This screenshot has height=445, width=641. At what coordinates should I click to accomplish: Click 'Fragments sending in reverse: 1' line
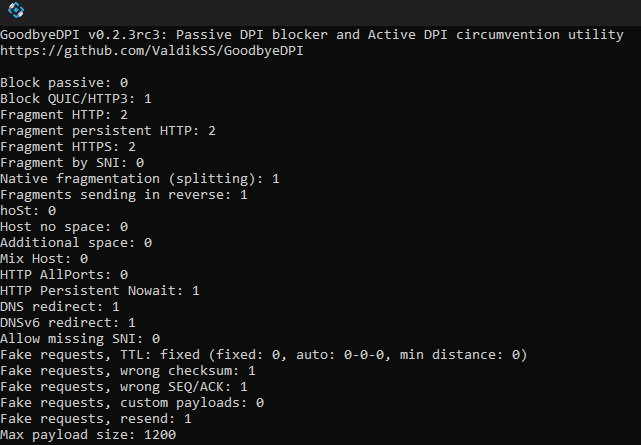tap(124, 195)
